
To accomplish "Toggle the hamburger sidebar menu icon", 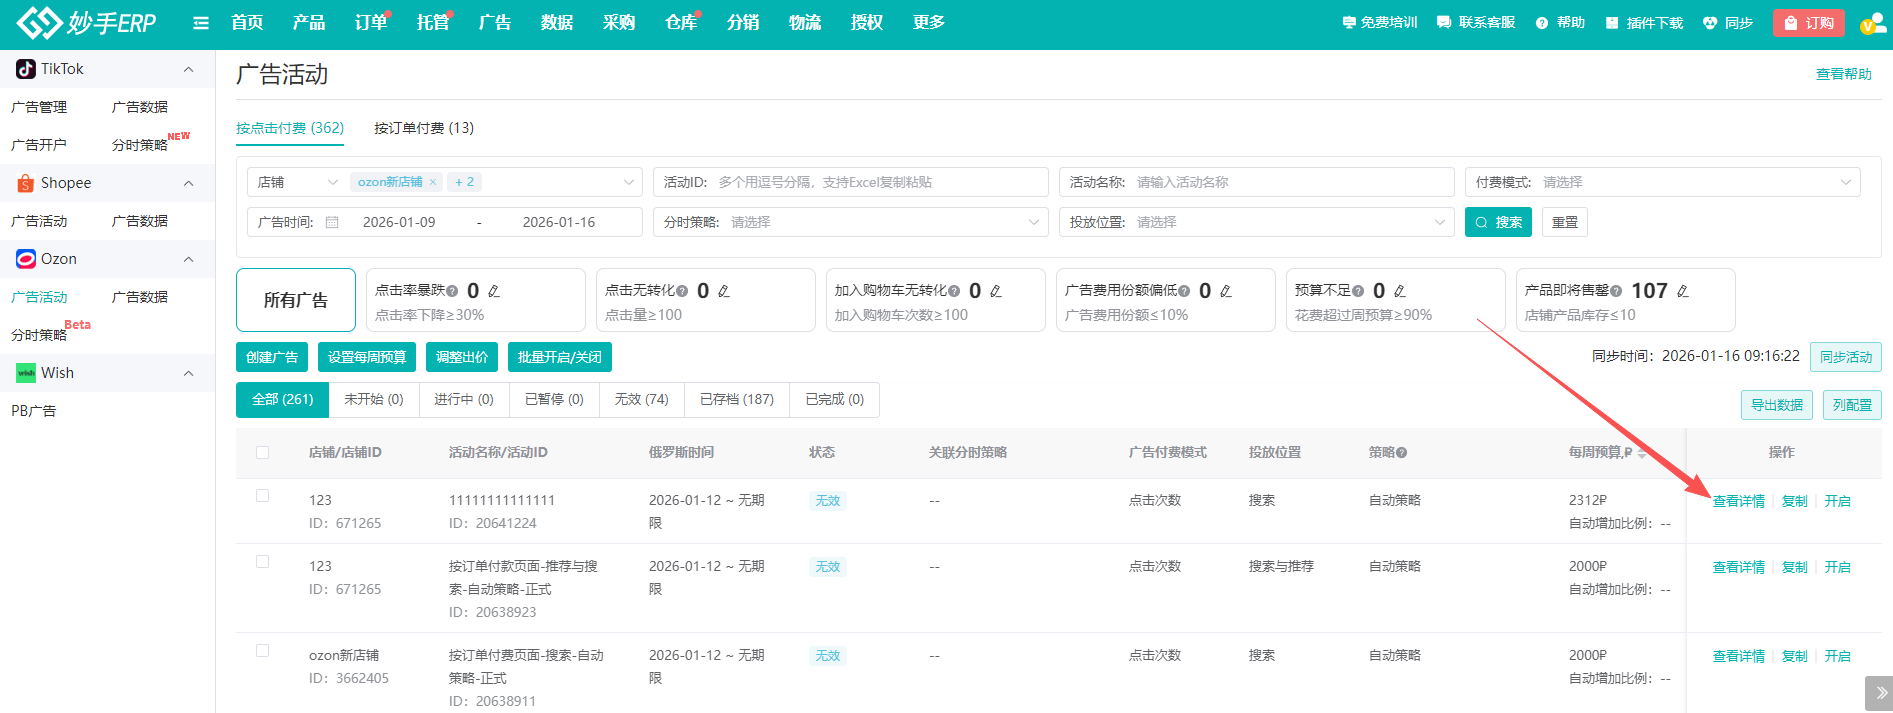I will (x=201, y=23).
